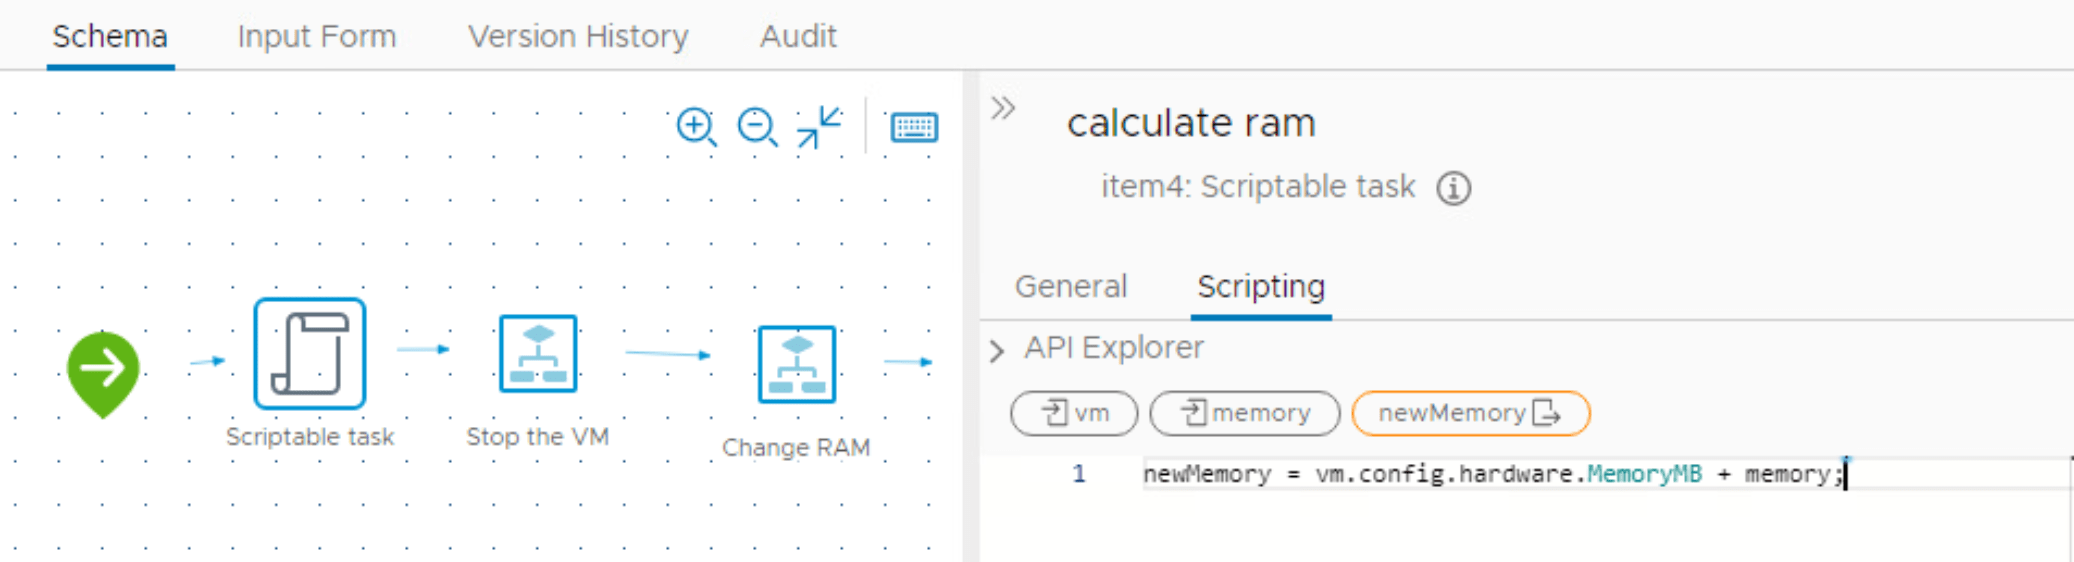Fit workflow schema to screen
Viewport: 2074px width, 562px height.
tap(819, 127)
